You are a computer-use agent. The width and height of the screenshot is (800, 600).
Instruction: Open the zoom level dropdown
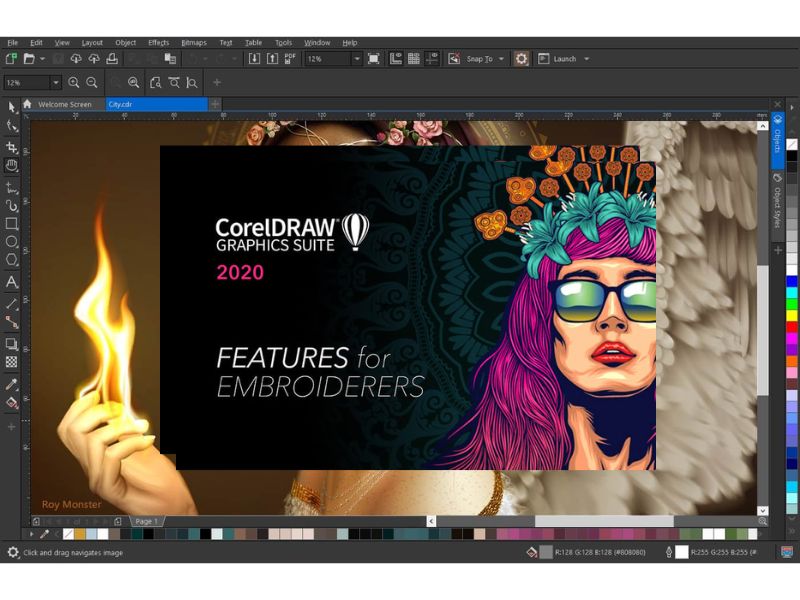357,58
